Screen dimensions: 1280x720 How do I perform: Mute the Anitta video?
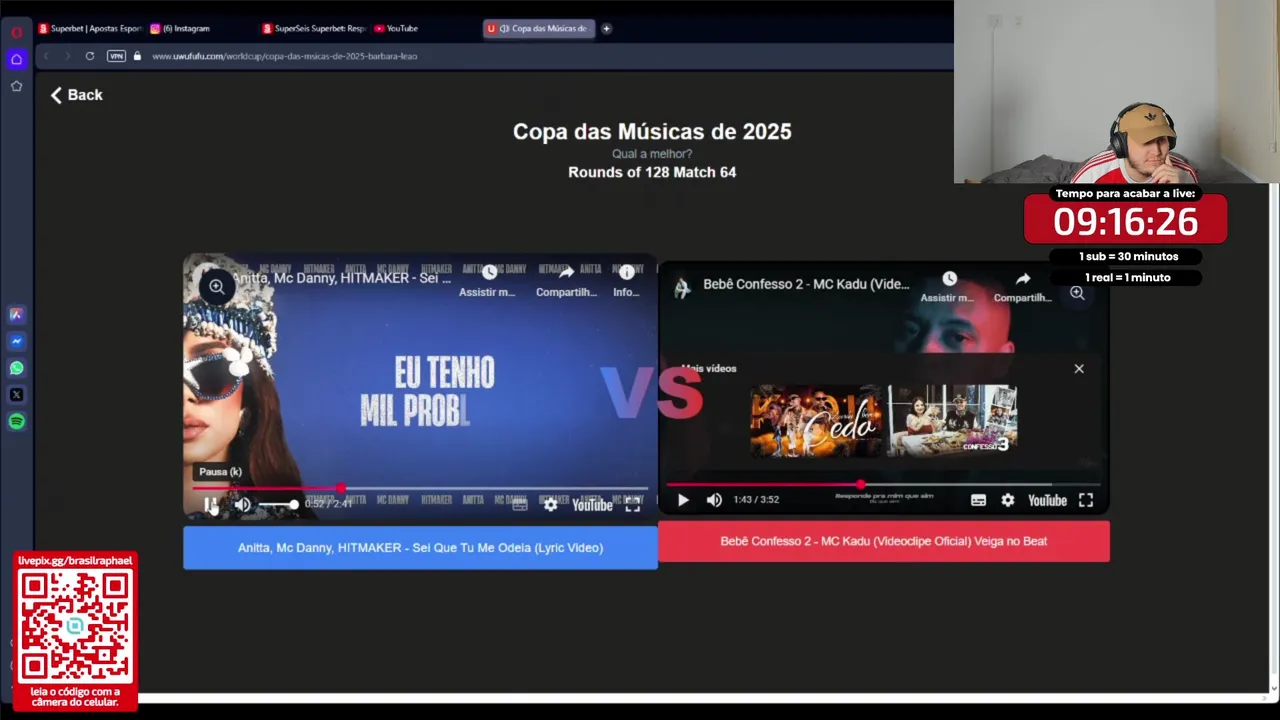[243, 505]
